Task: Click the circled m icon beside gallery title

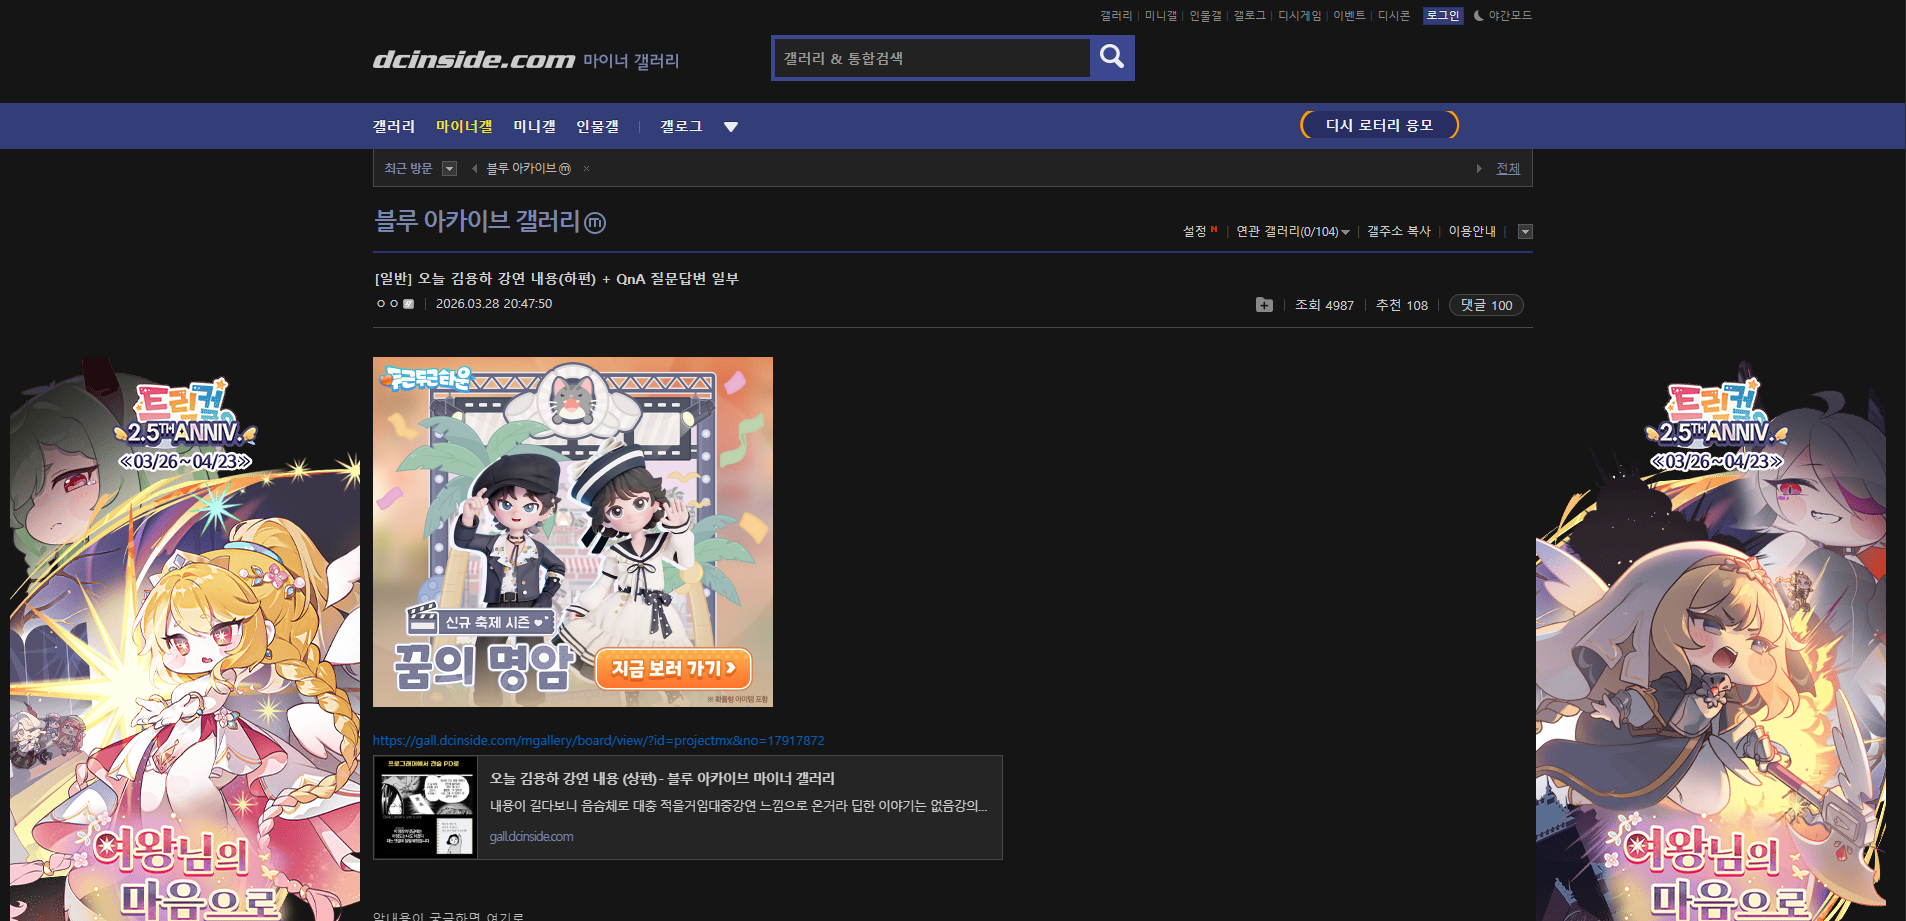Action: click(x=595, y=222)
